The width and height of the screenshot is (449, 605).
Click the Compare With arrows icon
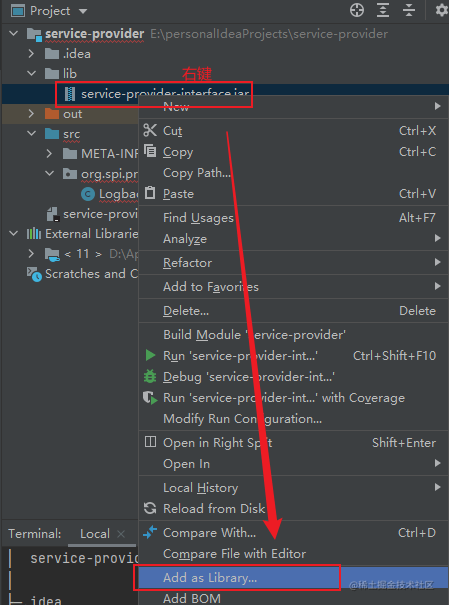click(150, 532)
